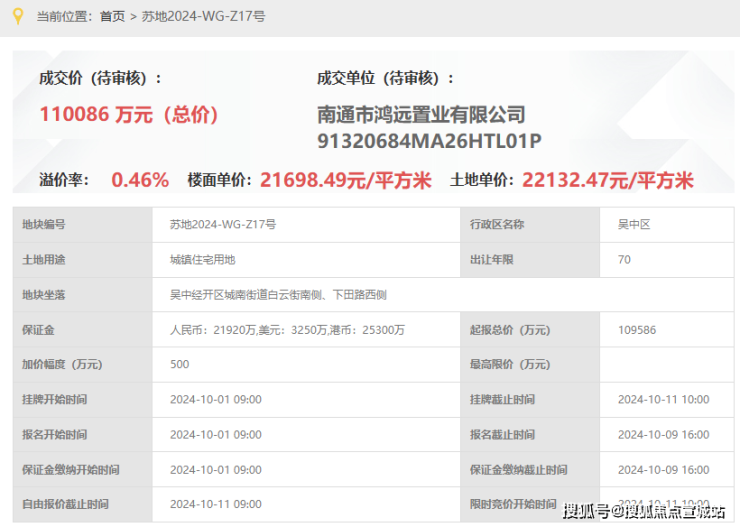Screen dimensions: 740x527
Task: Select the 地块坐落 address text
Action: point(278,295)
